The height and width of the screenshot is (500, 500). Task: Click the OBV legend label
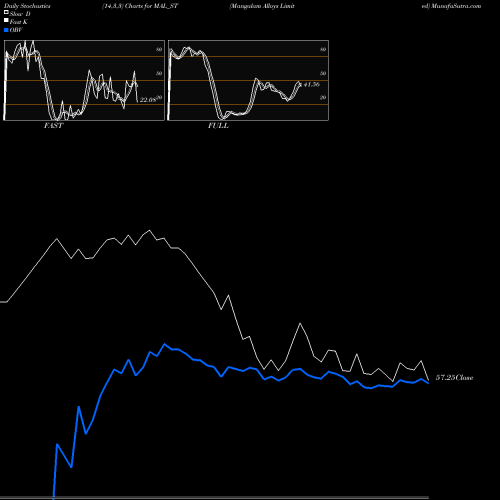coord(16,30)
